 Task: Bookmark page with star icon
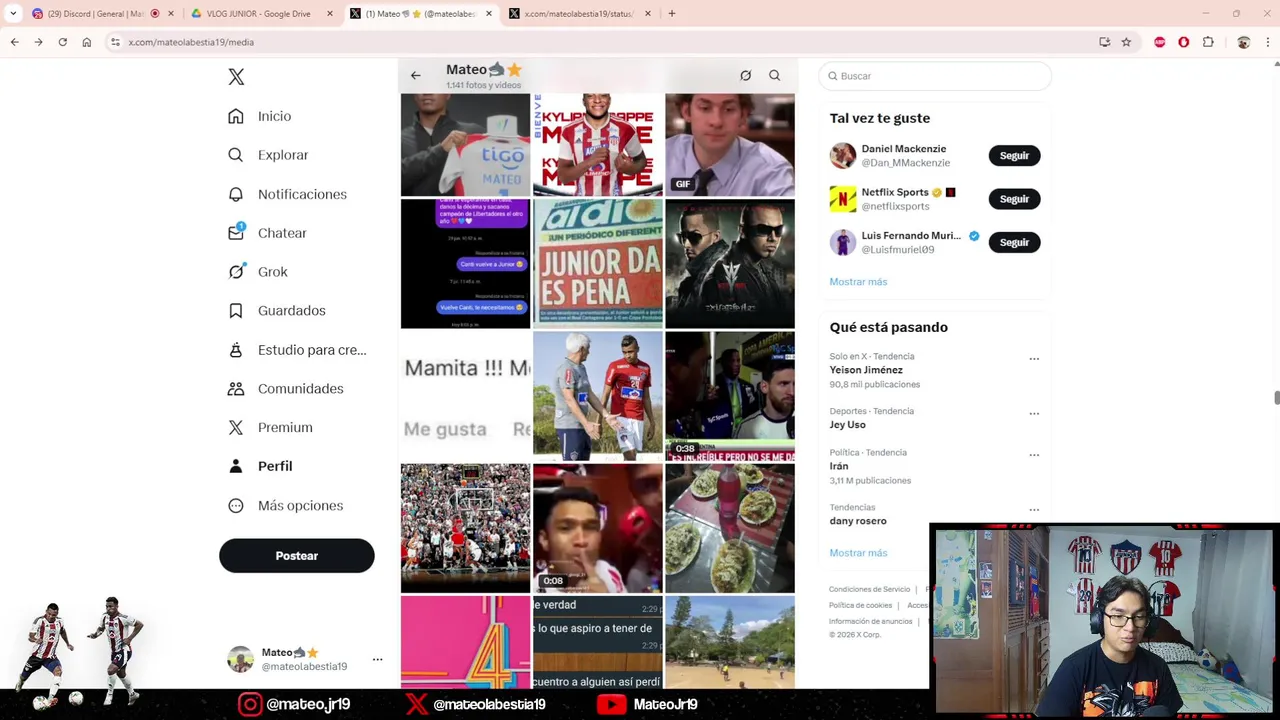tap(1126, 42)
